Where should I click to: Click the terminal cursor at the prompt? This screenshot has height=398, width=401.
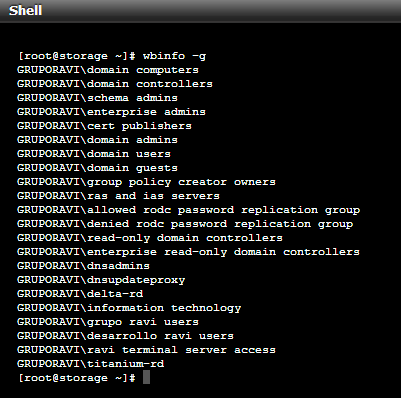[146, 378]
